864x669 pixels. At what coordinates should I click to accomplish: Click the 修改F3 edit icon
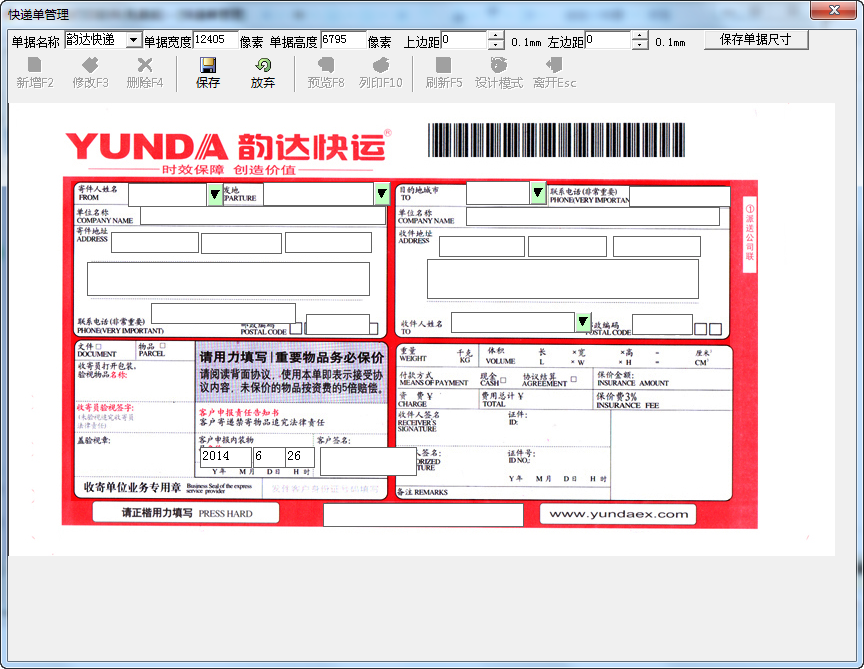pos(90,72)
